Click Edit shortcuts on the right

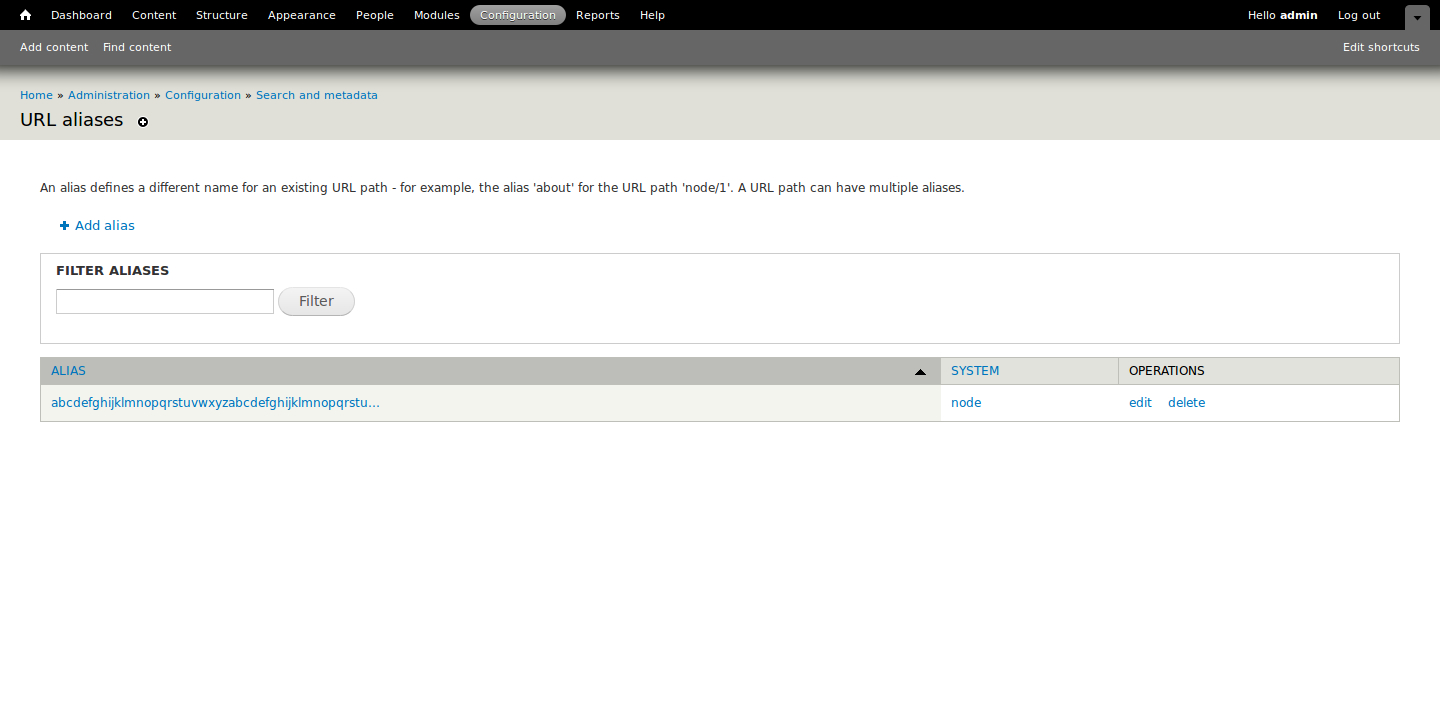point(1381,46)
